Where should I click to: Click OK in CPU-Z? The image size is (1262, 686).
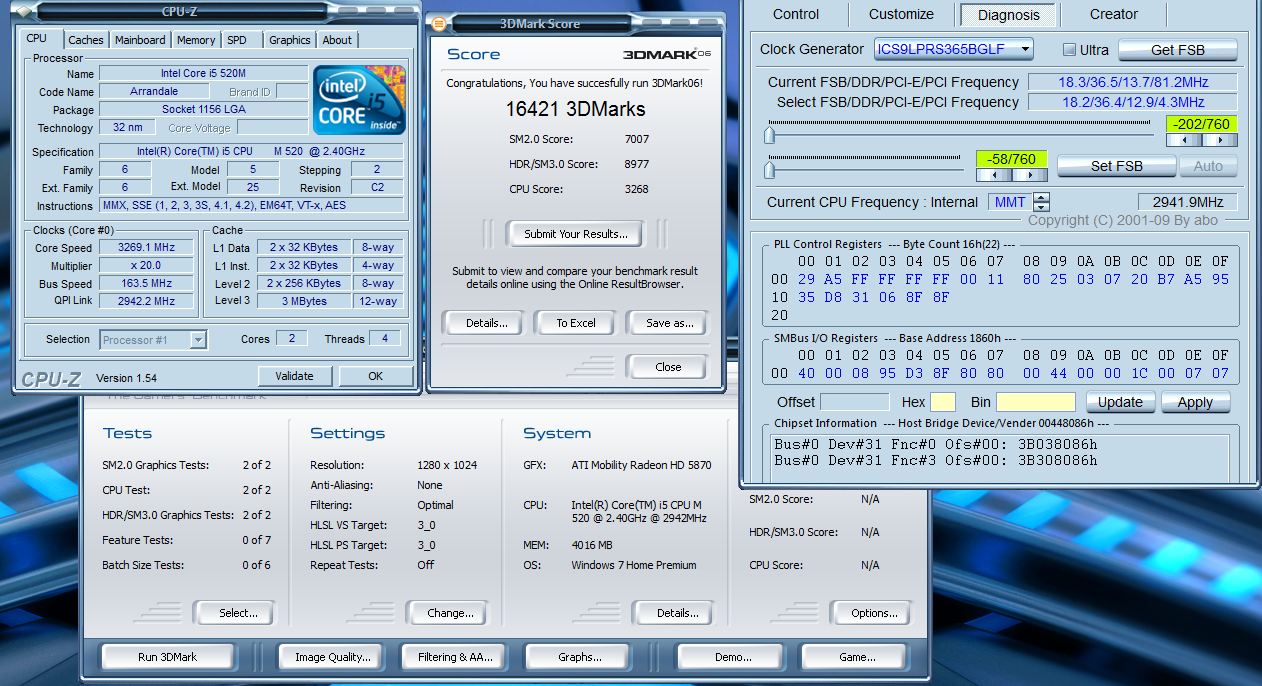click(x=375, y=376)
